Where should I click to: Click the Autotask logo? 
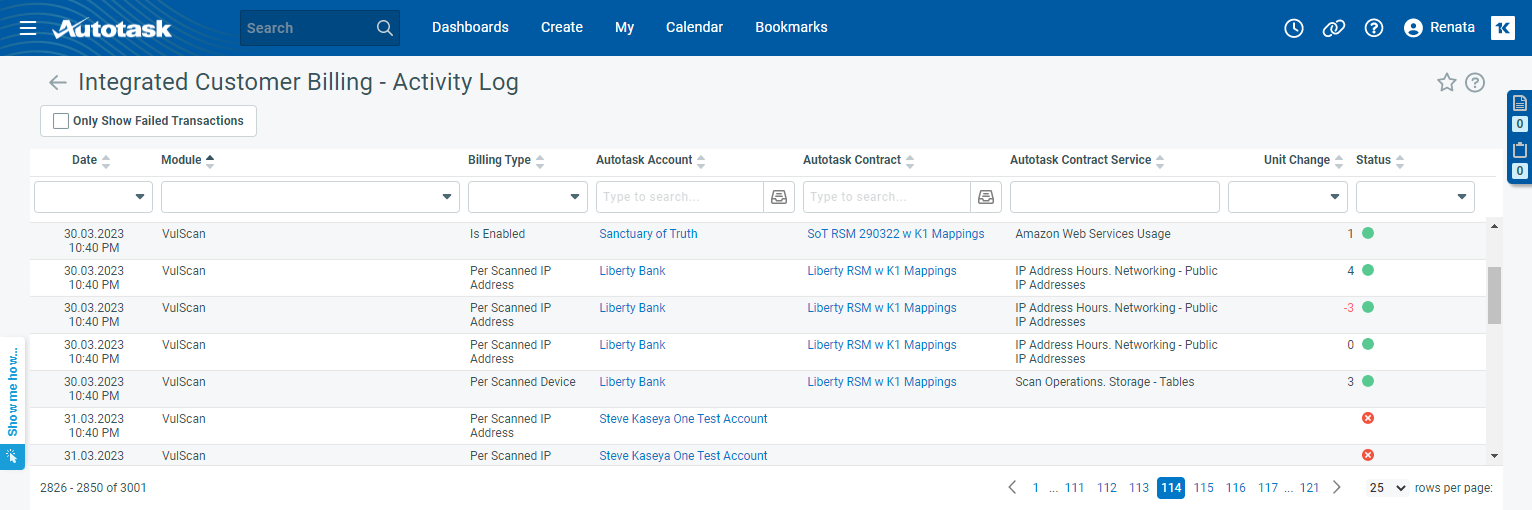click(x=112, y=28)
